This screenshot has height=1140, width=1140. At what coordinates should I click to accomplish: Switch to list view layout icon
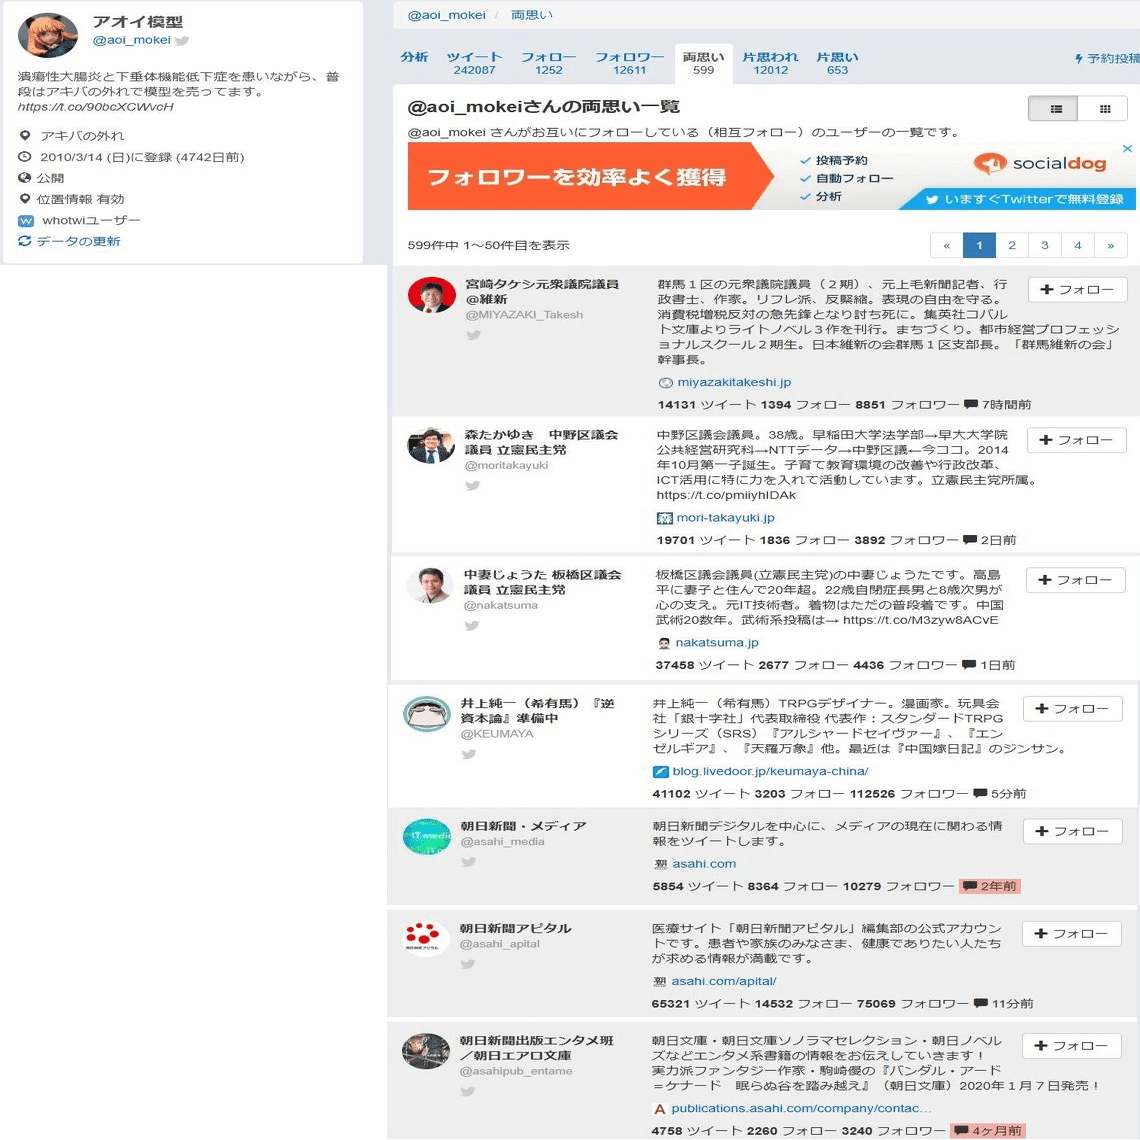[x=1055, y=109]
